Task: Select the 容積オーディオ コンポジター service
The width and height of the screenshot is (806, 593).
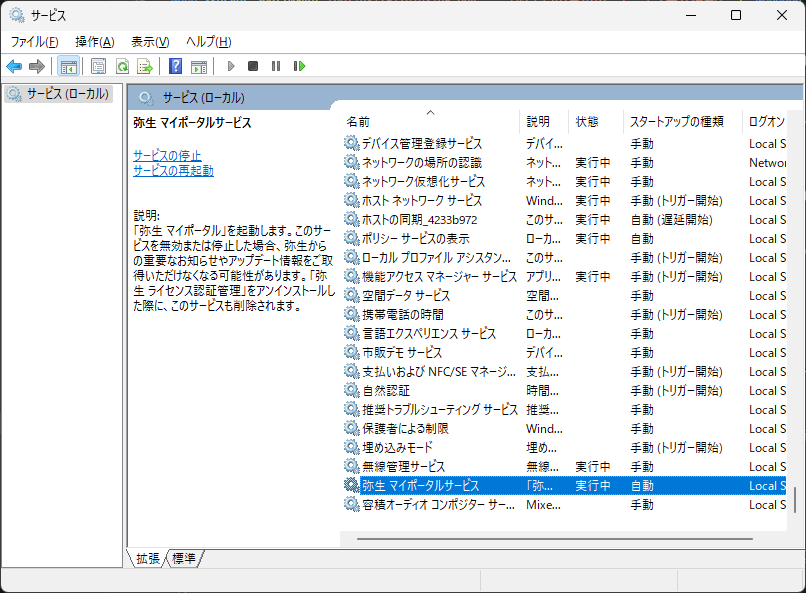Action: pyautogui.click(x=564, y=505)
